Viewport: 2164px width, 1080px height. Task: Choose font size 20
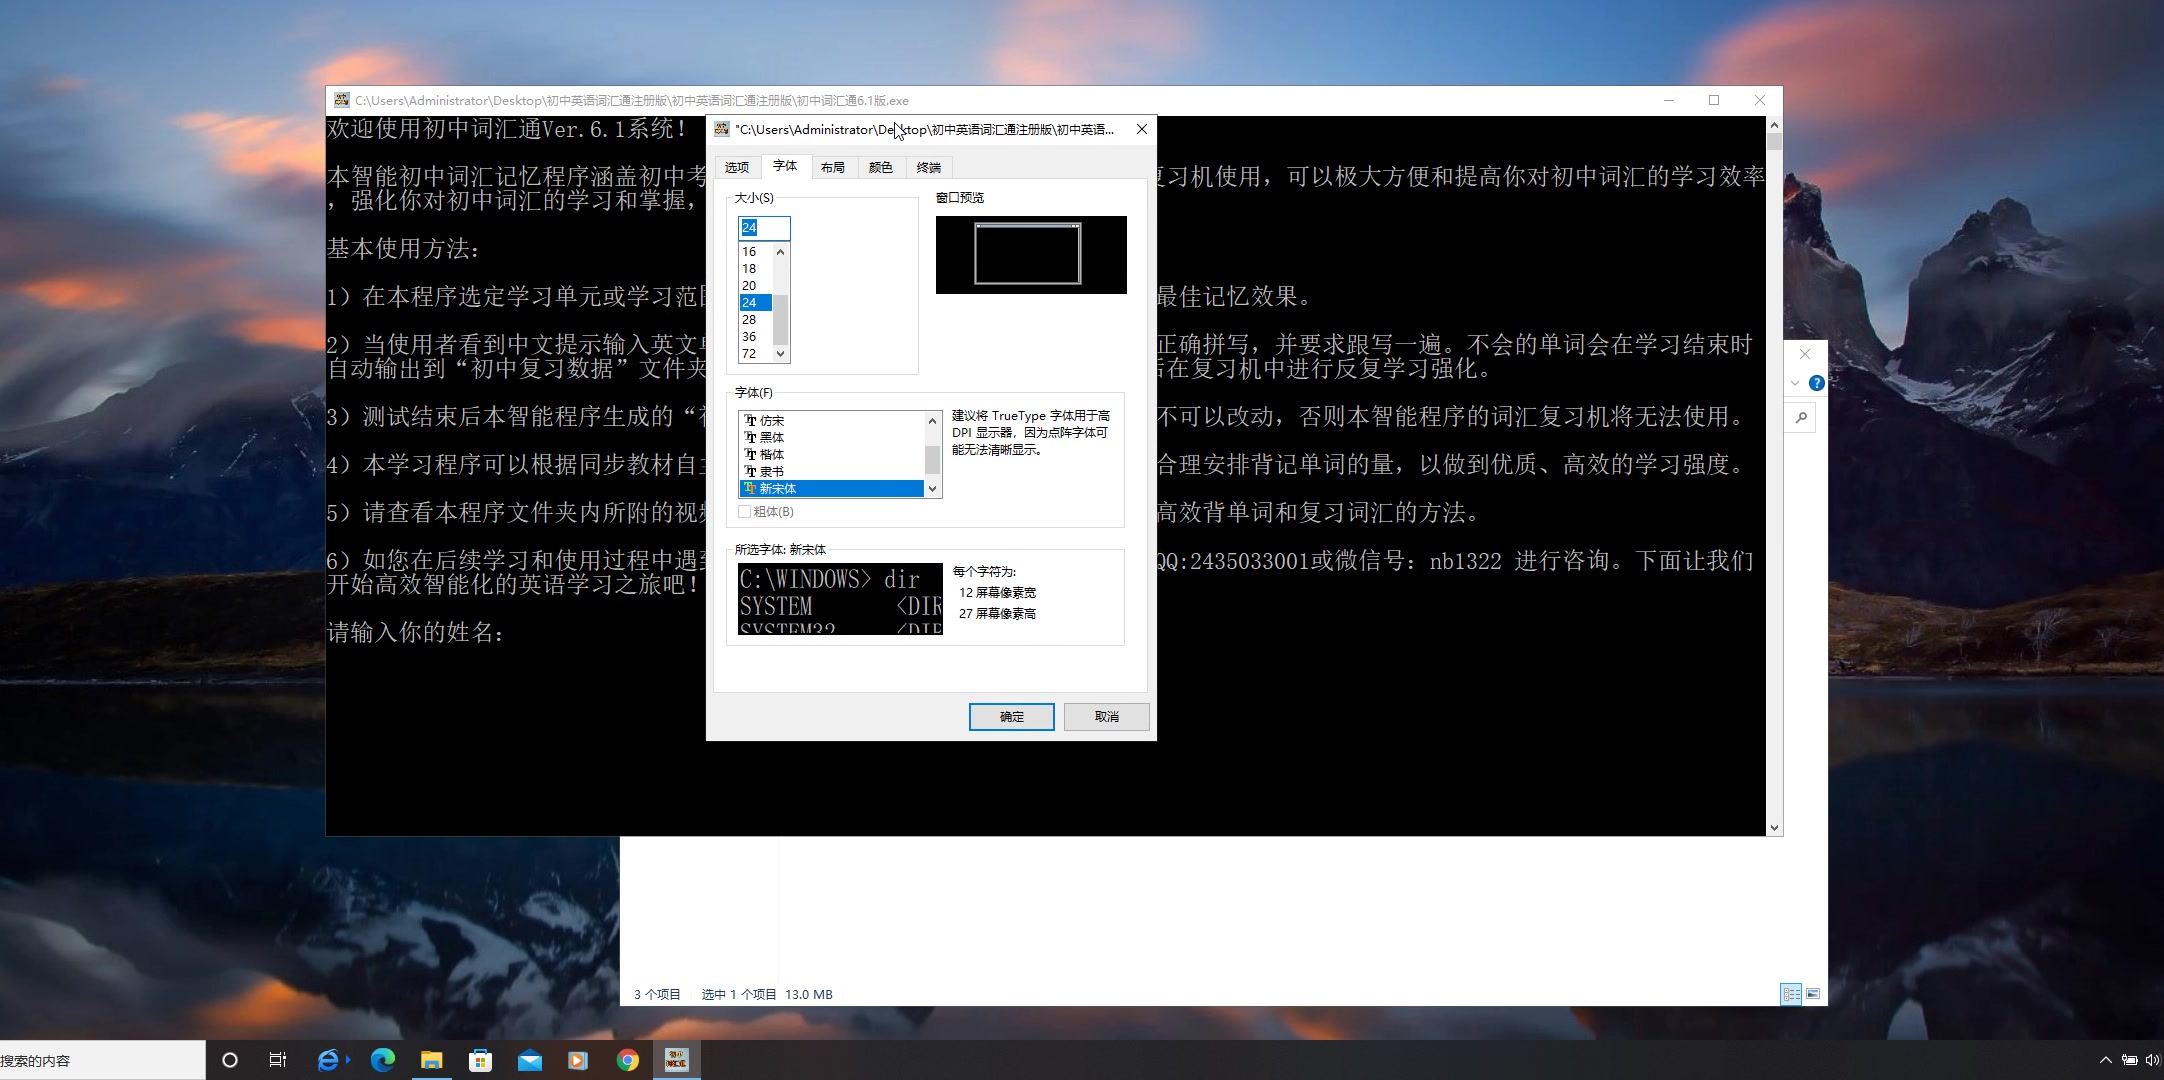[755, 286]
